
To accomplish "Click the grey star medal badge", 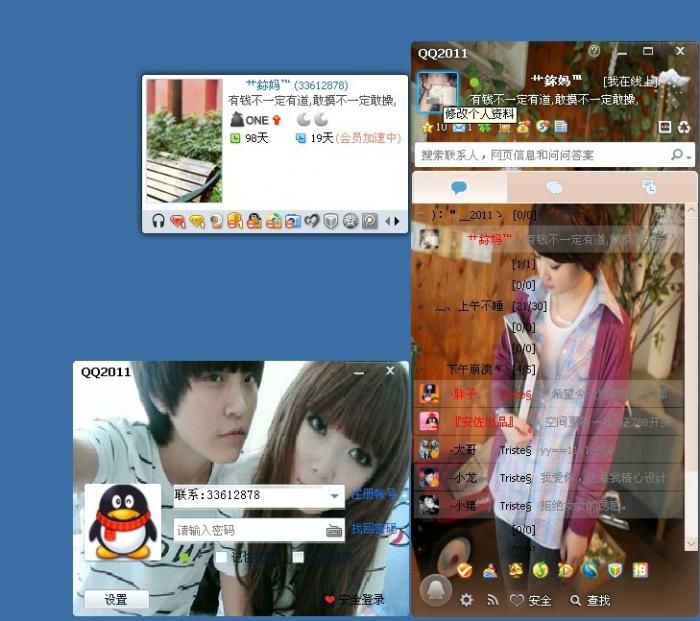I will [x=350, y=221].
